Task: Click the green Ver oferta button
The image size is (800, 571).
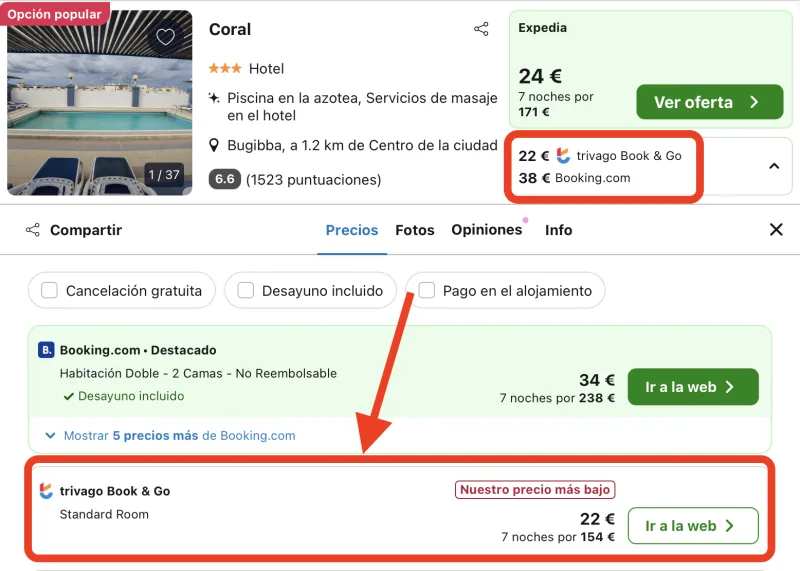Action: coord(710,102)
